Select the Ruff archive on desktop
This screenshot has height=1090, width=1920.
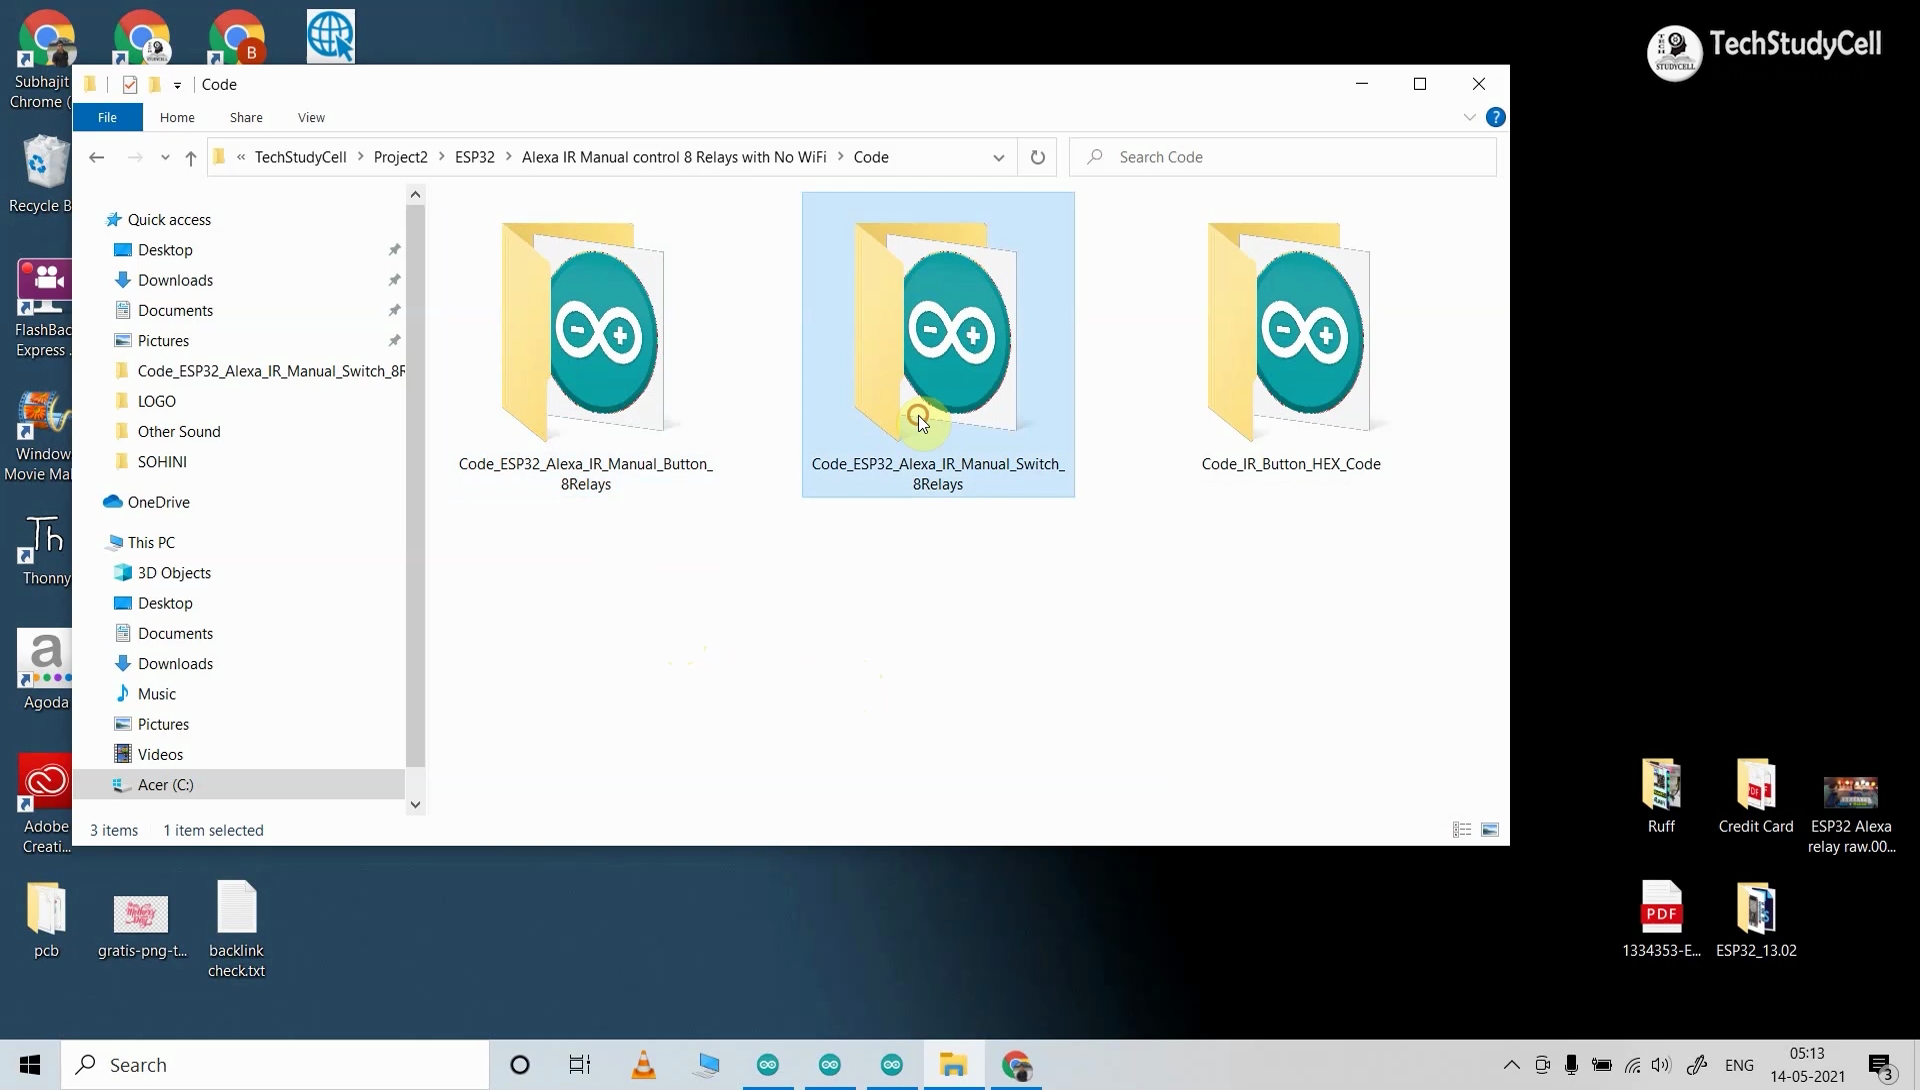point(1661,796)
